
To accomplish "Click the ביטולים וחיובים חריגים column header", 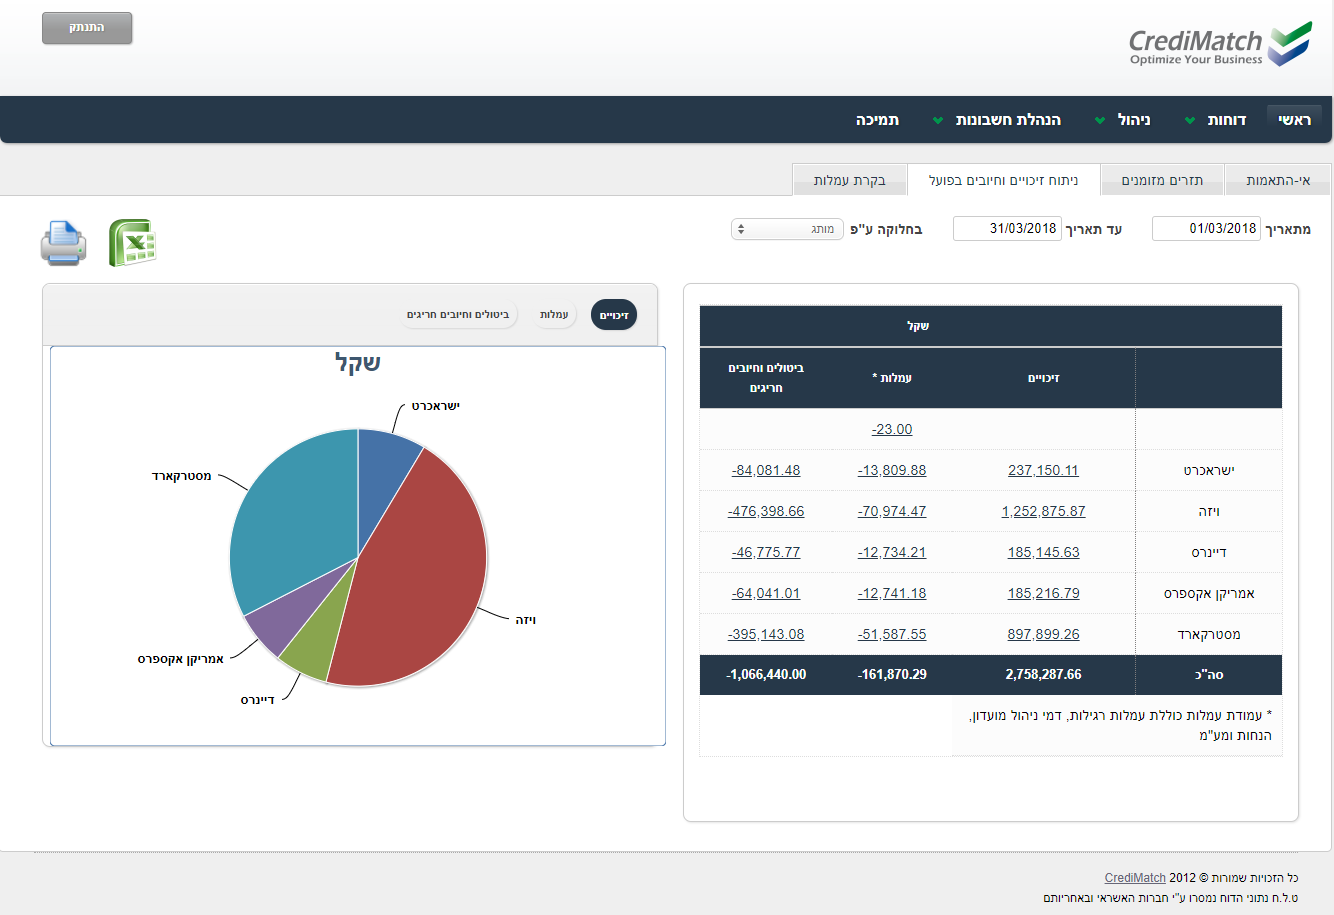I will [766, 378].
